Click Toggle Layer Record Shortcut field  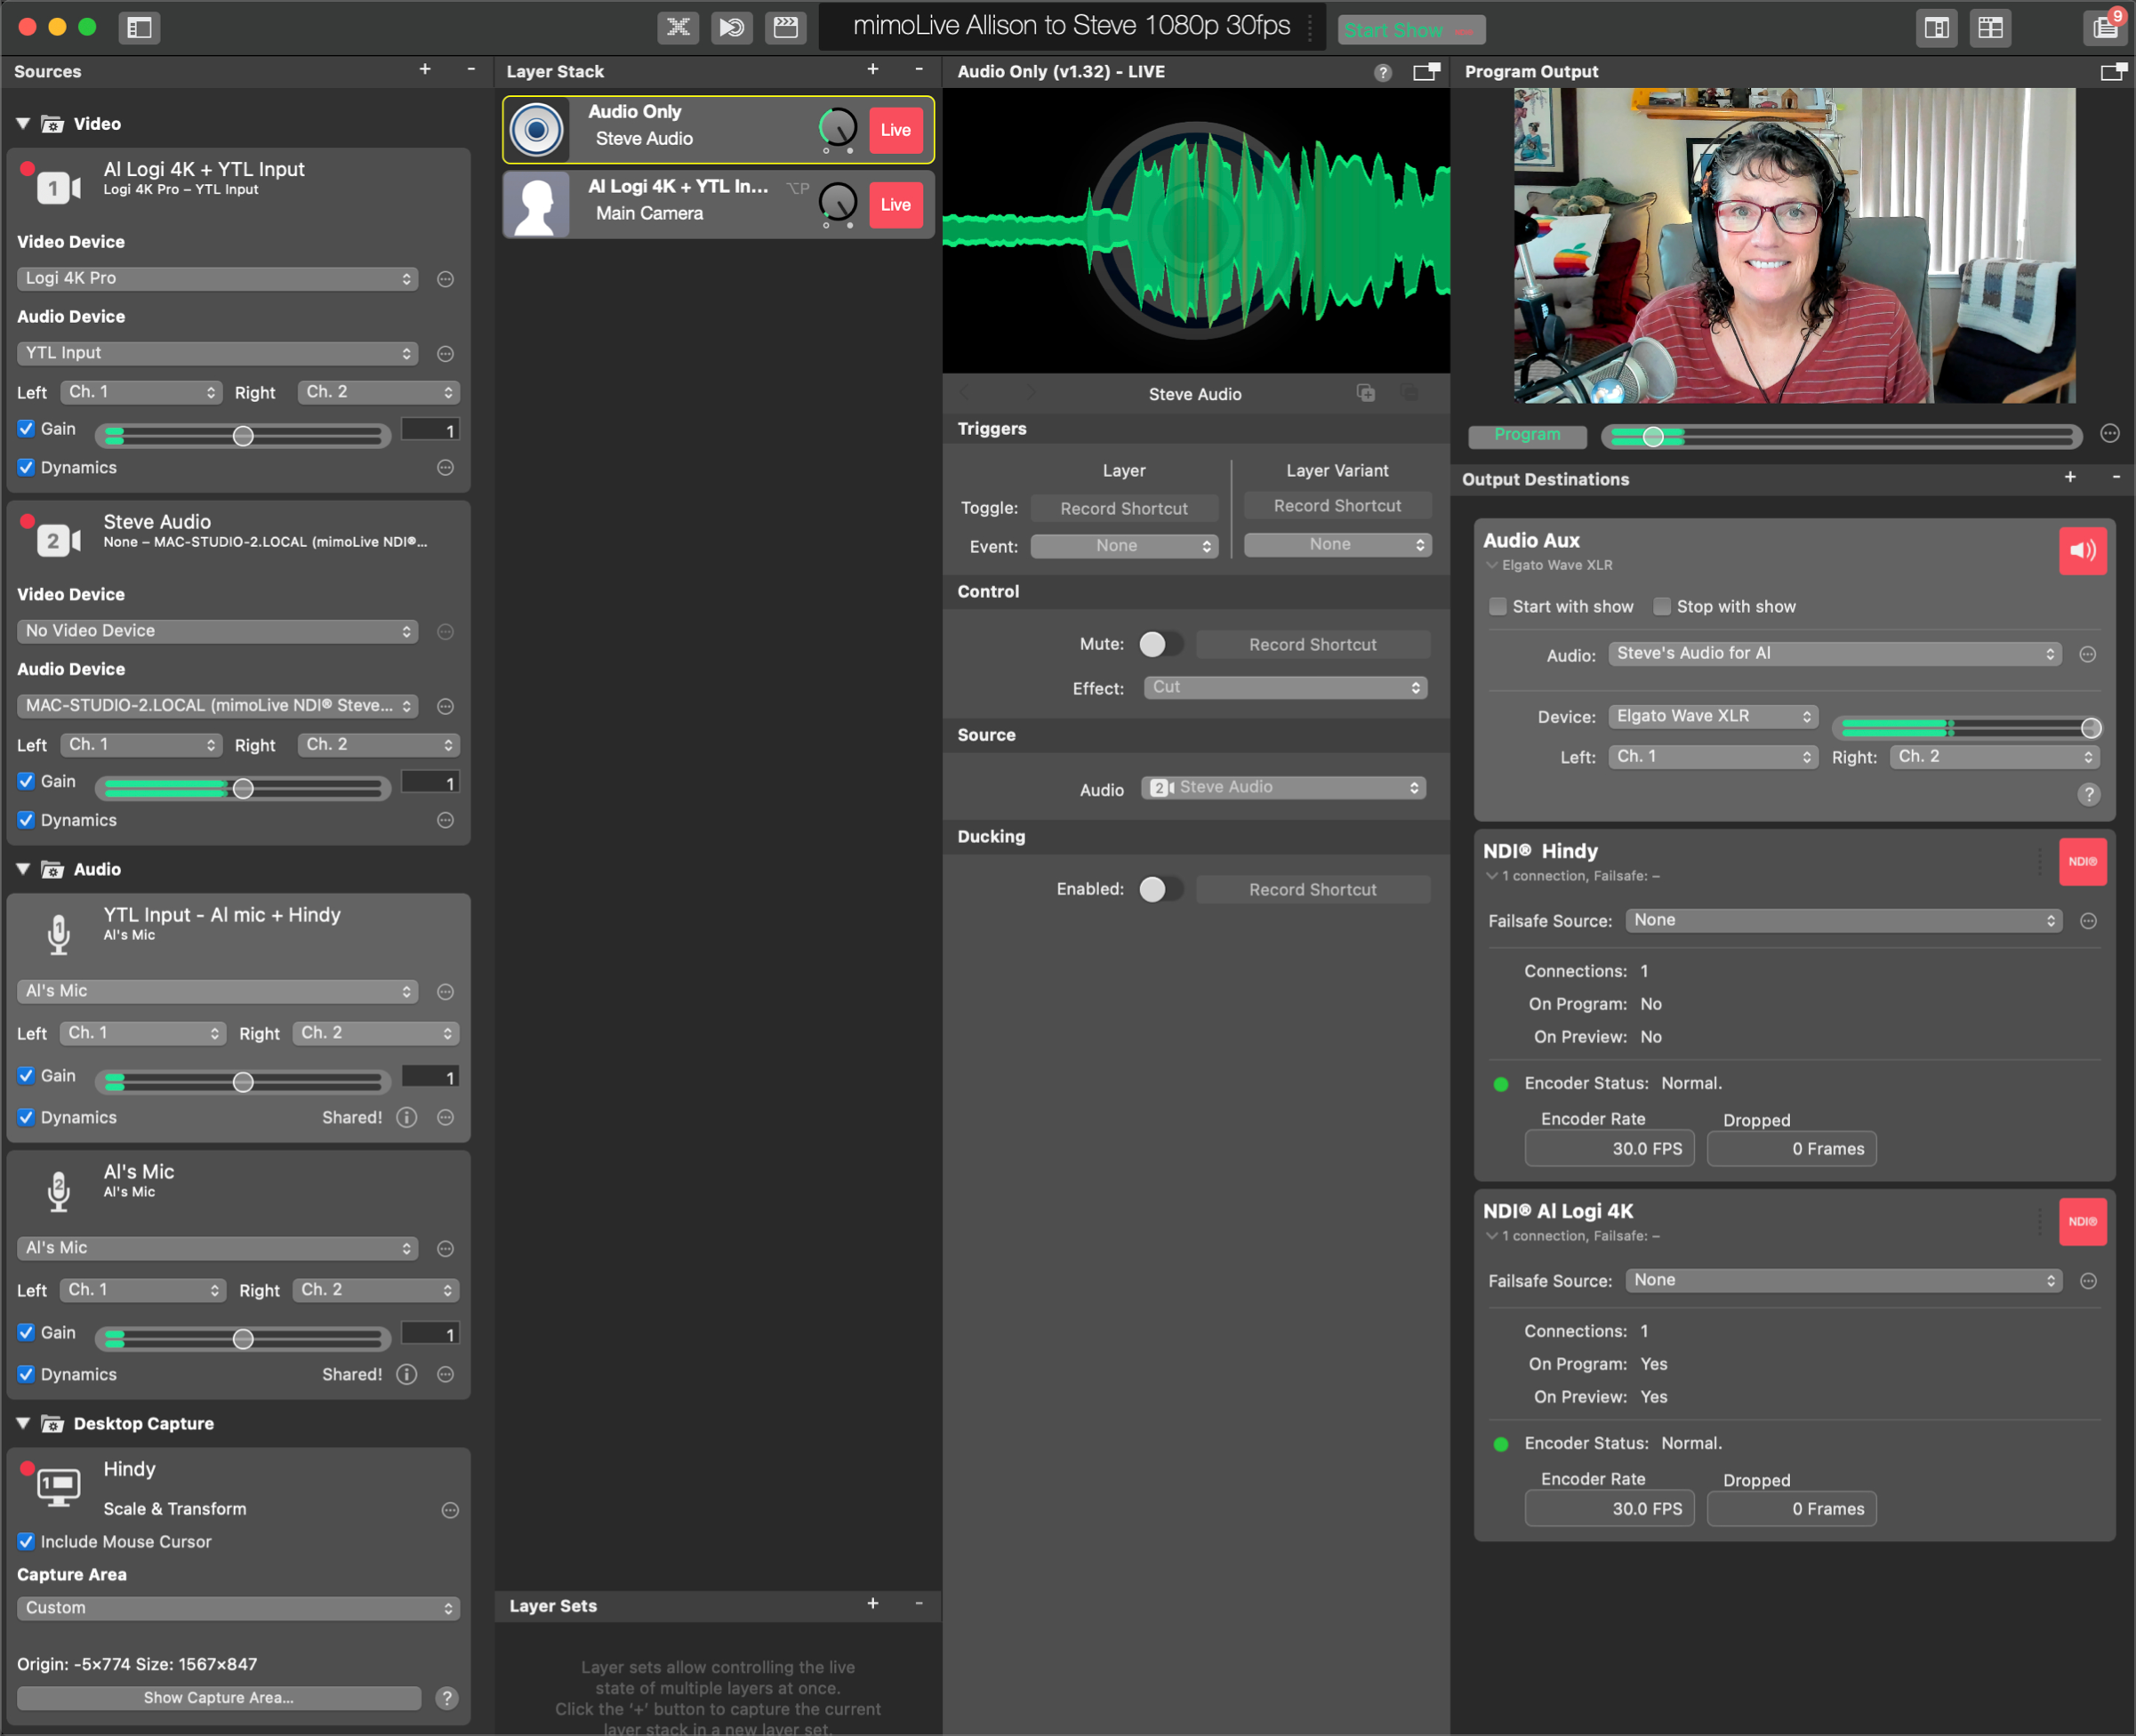(1124, 508)
